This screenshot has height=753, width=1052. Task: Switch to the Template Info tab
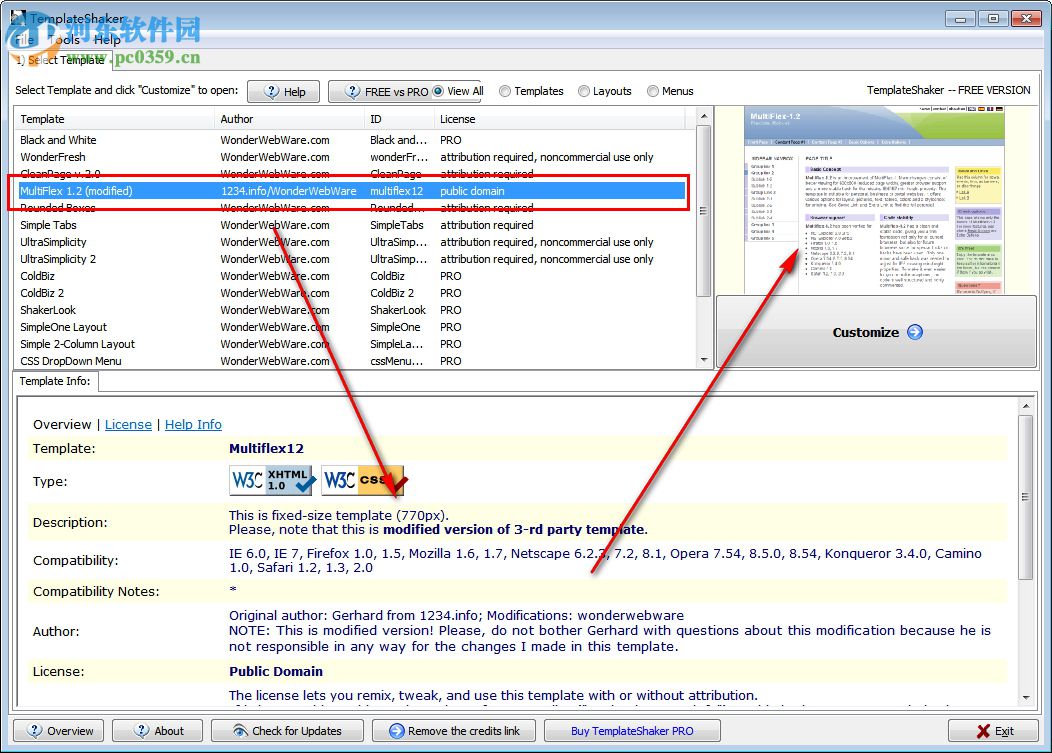[x=55, y=381]
